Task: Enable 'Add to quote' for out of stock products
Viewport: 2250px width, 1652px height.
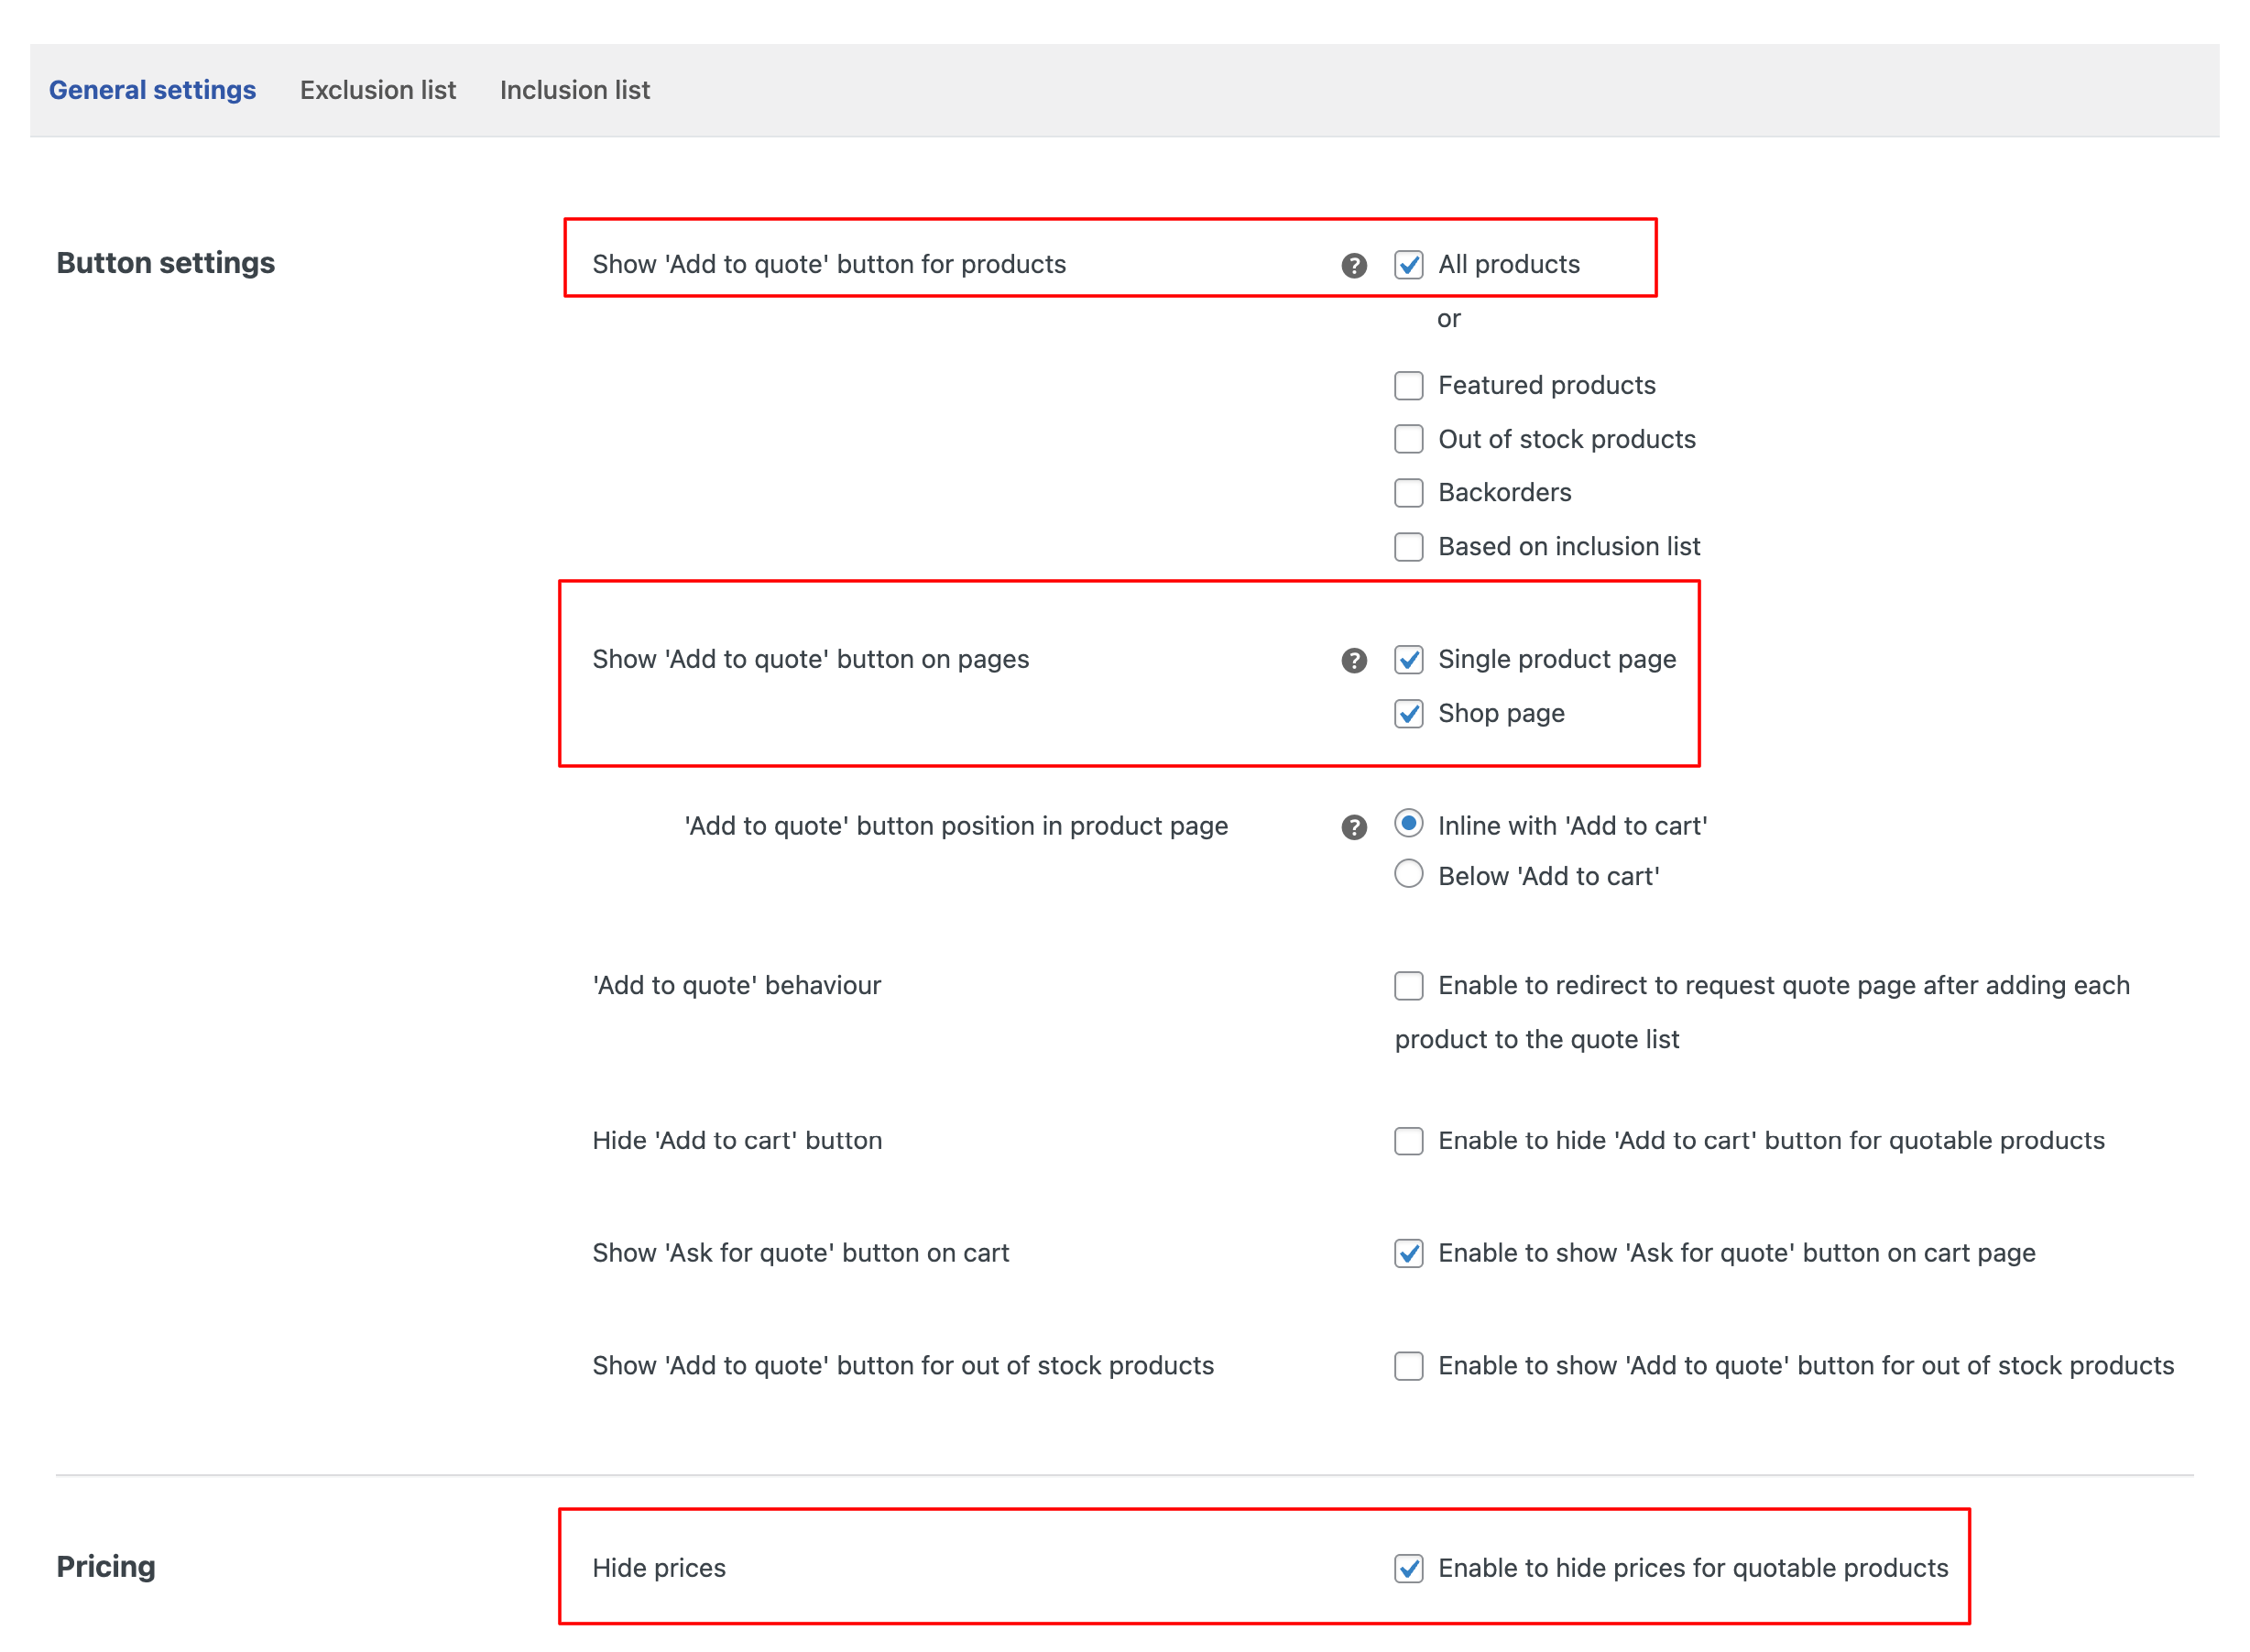Action: tap(1408, 1366)
